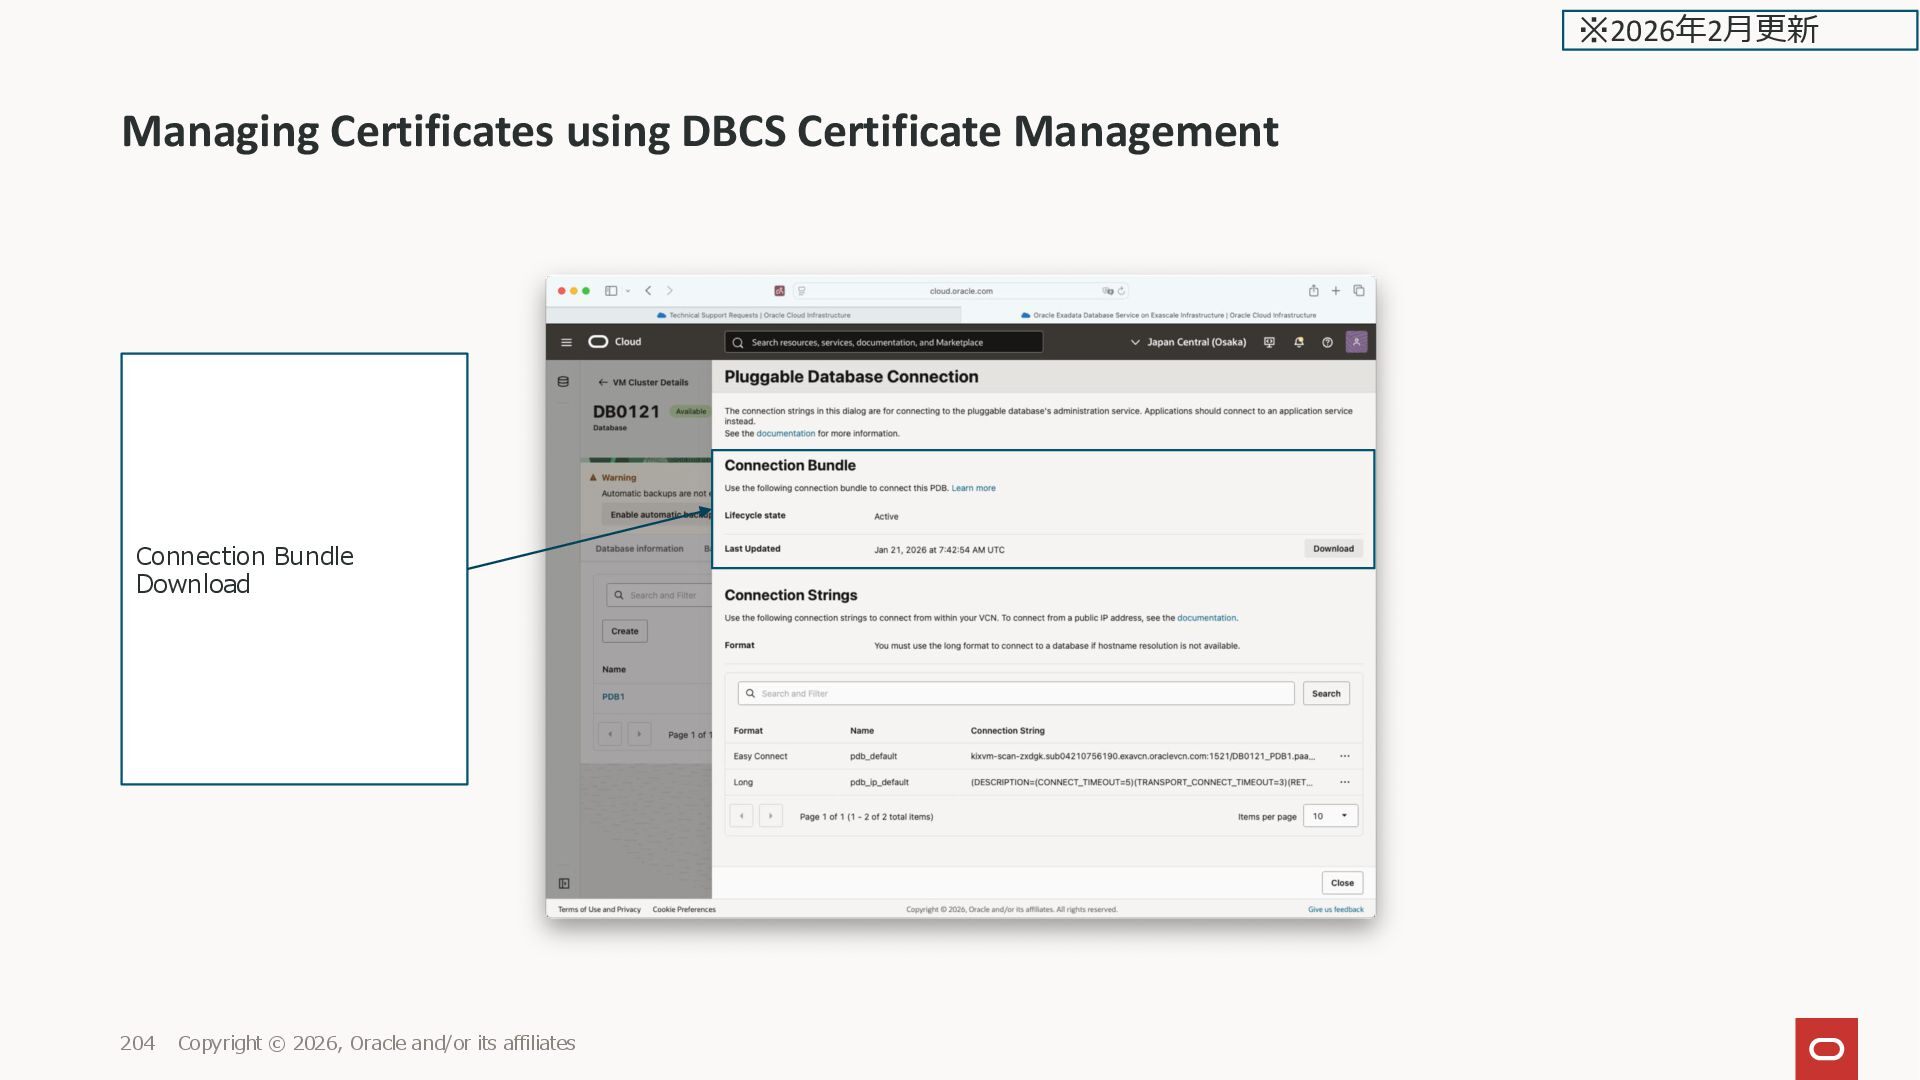This screenshot has width=1920, height=1080.
Task: Open the OCI hamburger navigation menu
Action: [566, 342]
